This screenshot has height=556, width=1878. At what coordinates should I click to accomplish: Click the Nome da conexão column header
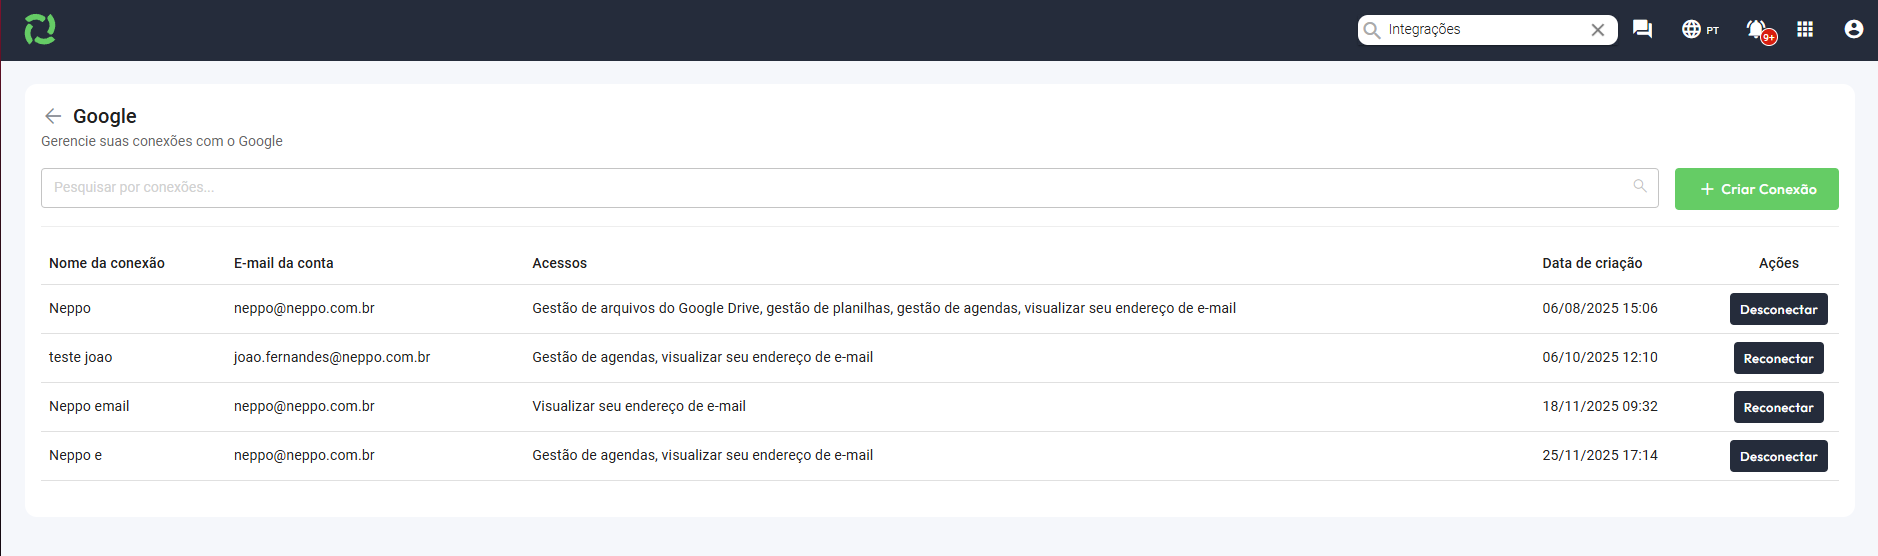[107, 263]
